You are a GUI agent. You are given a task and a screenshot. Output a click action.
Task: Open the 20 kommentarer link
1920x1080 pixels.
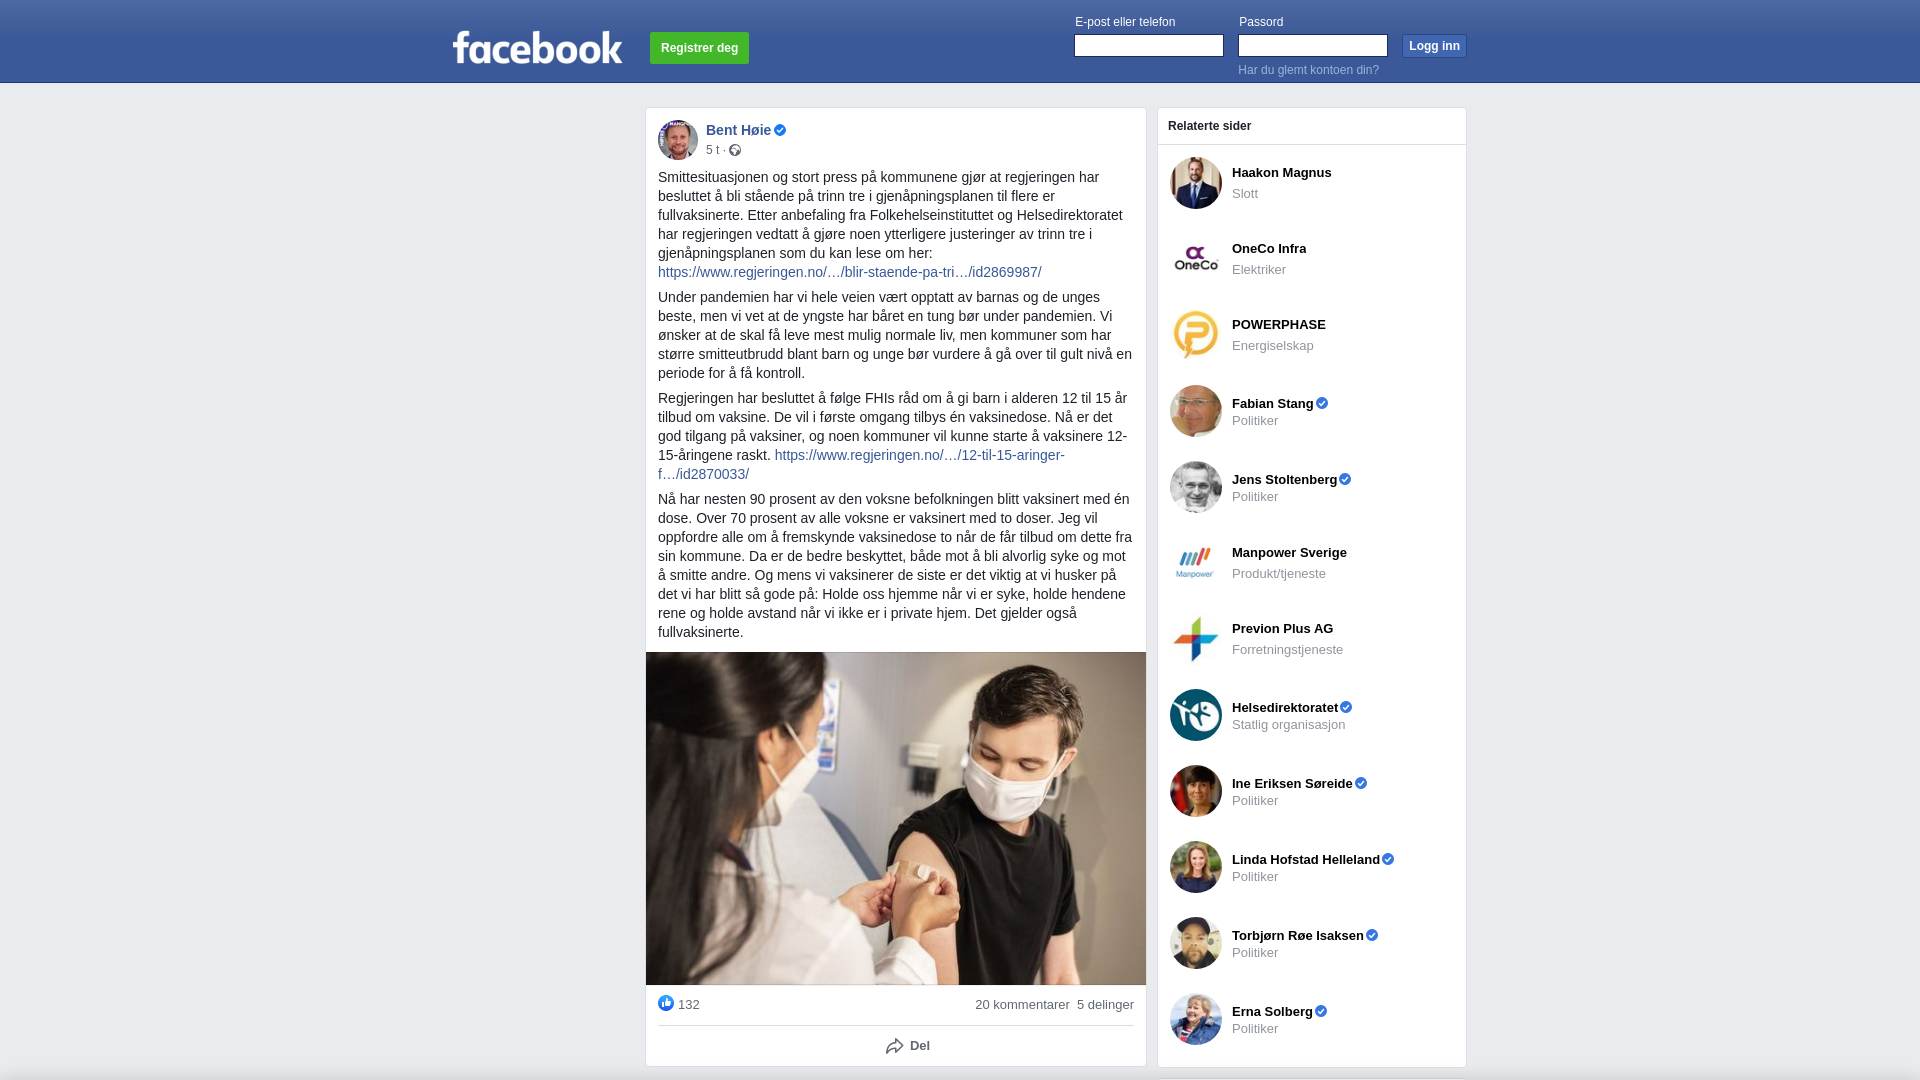tap(1022, 1005)
